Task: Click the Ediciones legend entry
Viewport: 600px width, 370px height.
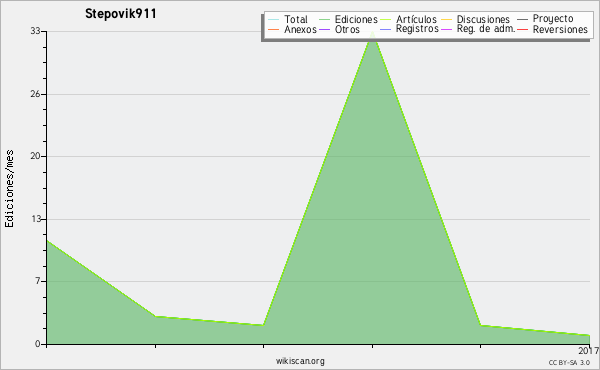Action: pos(348,19)
